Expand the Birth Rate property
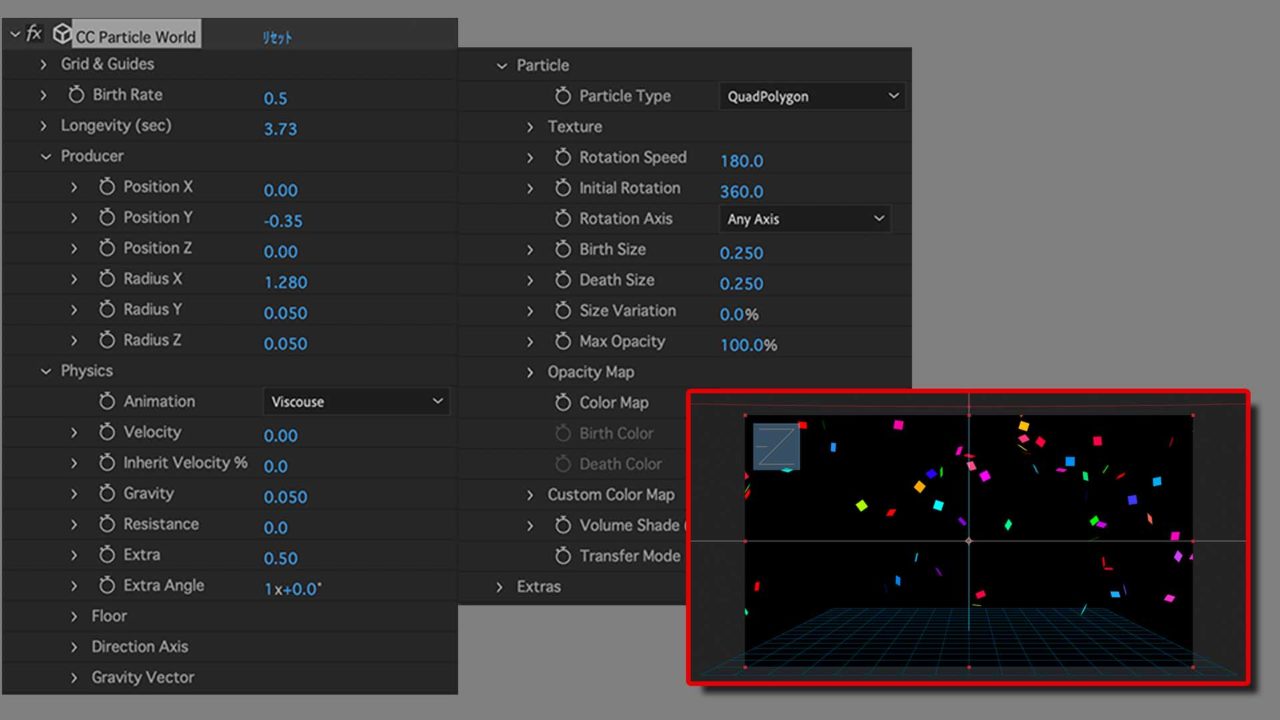Viewport: 1280px width, 720px height. (43, 95)
